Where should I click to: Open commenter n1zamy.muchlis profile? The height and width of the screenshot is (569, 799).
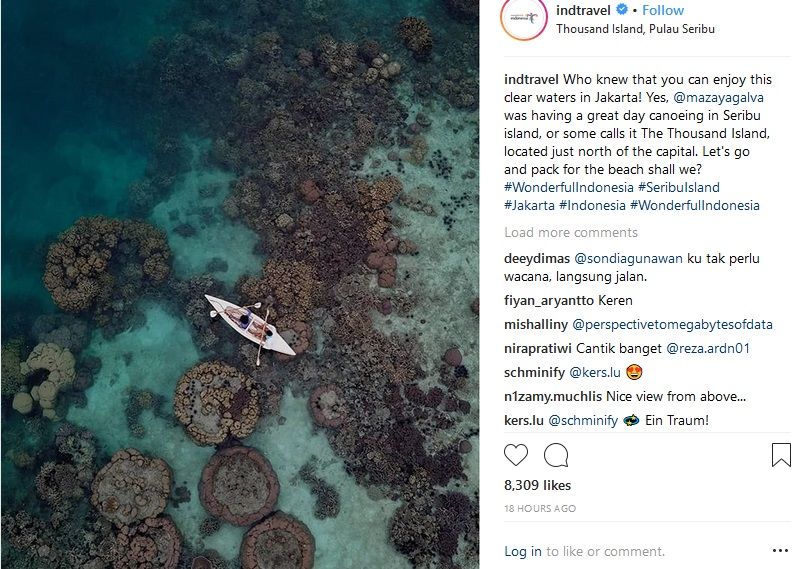tap(553, 396)
